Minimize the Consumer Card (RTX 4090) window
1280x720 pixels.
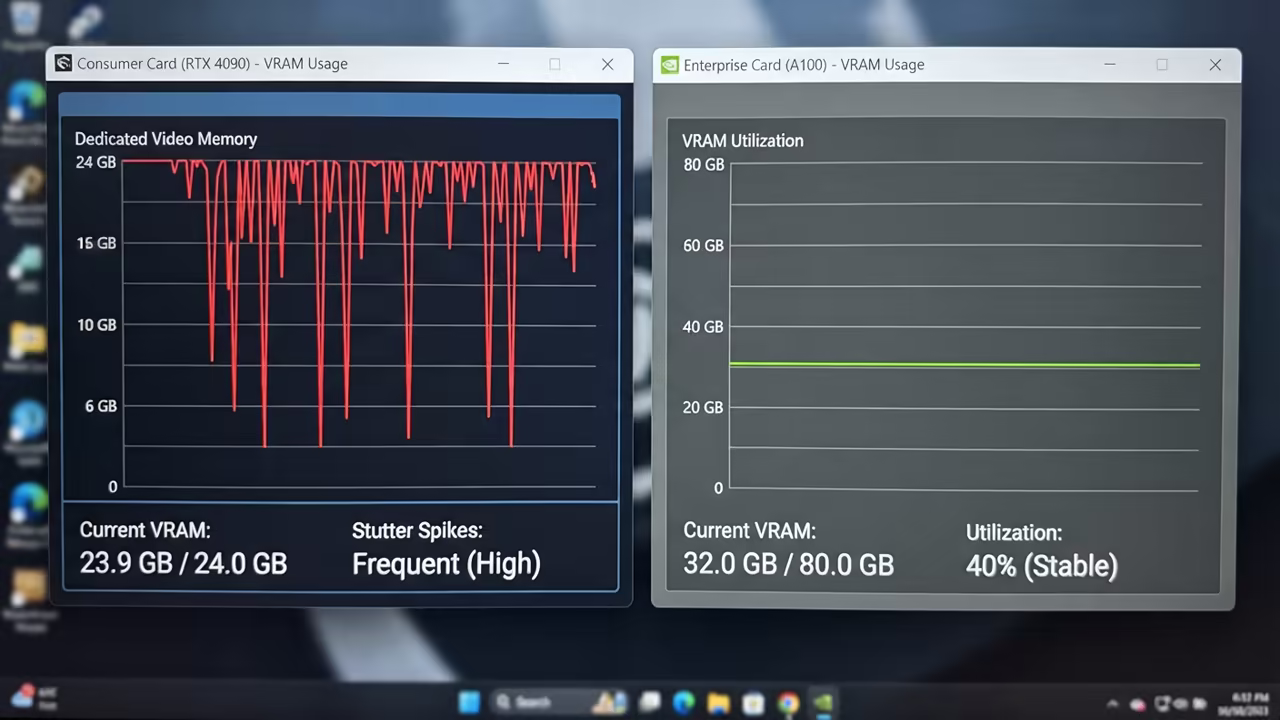503,64
